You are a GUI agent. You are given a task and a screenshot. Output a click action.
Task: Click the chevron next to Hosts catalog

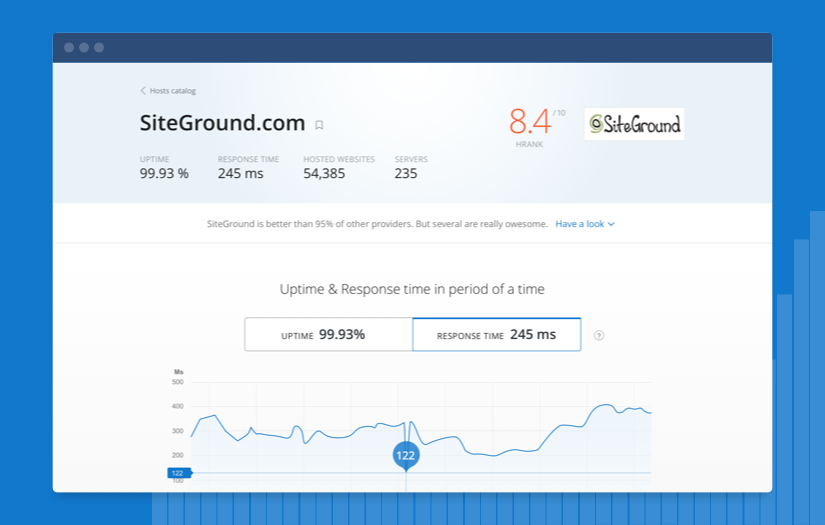[x=143, y=90]
